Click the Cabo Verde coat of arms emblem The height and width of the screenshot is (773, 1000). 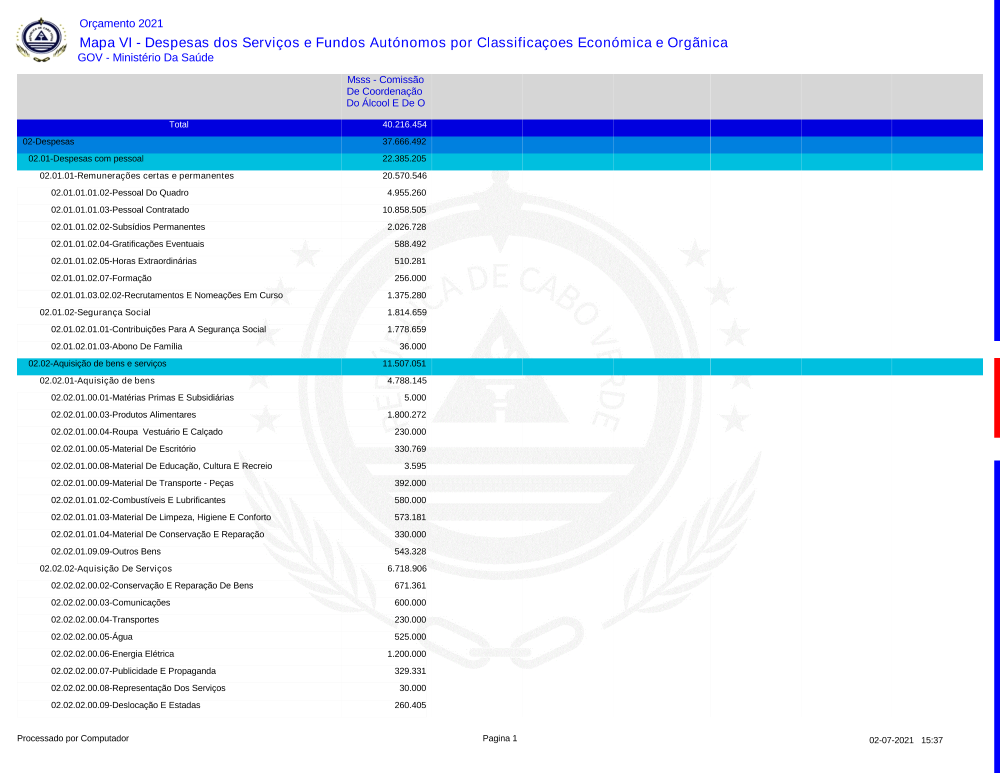pyautogui.click(x=41, y=40)
